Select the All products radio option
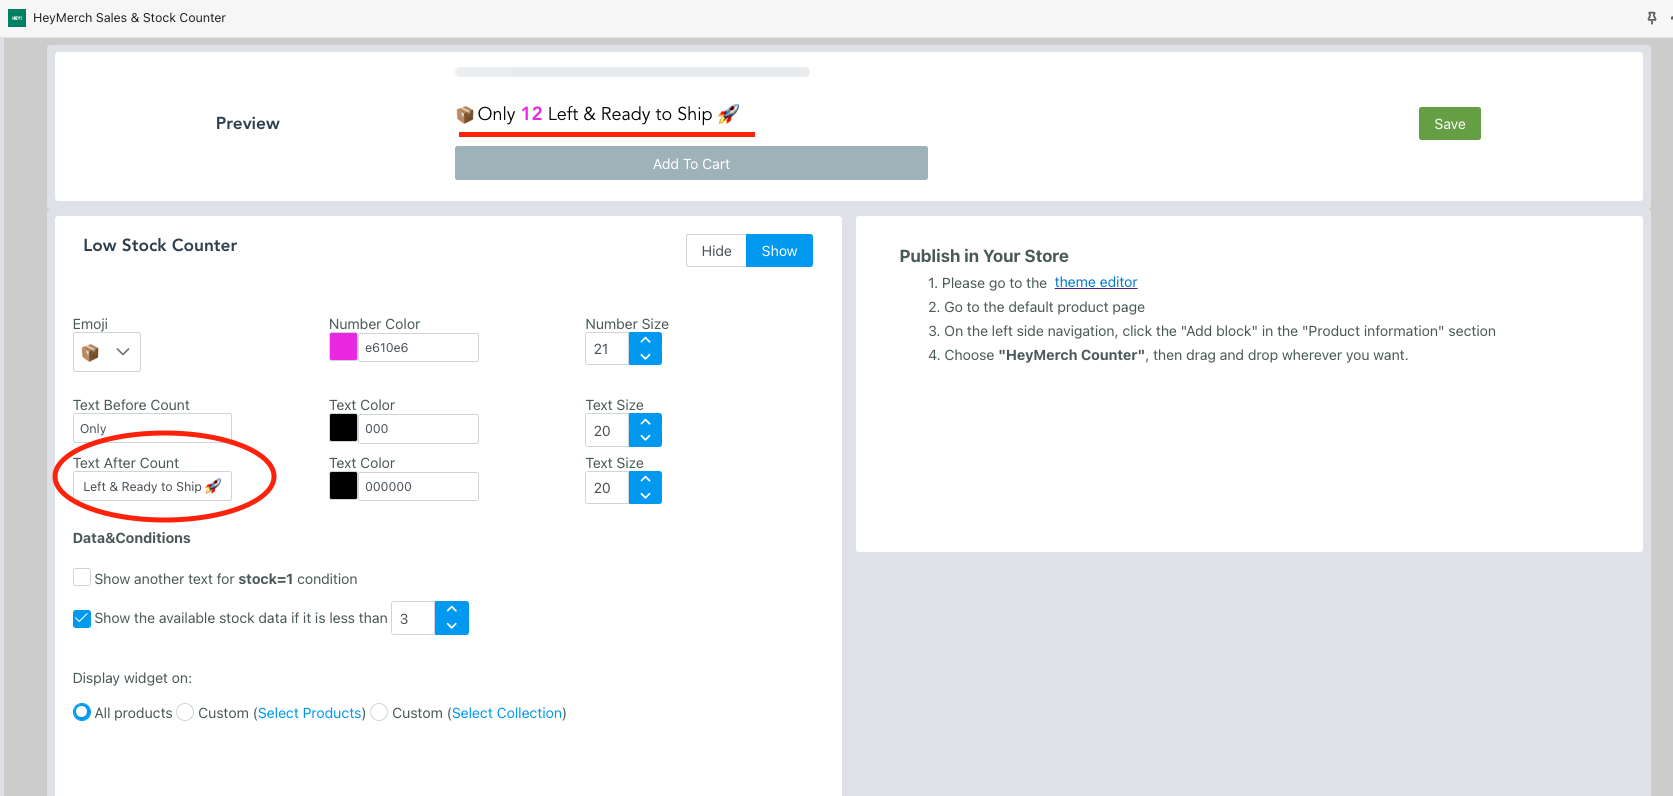This screenshot has width=1673, height=796. [x=82, y=713]
